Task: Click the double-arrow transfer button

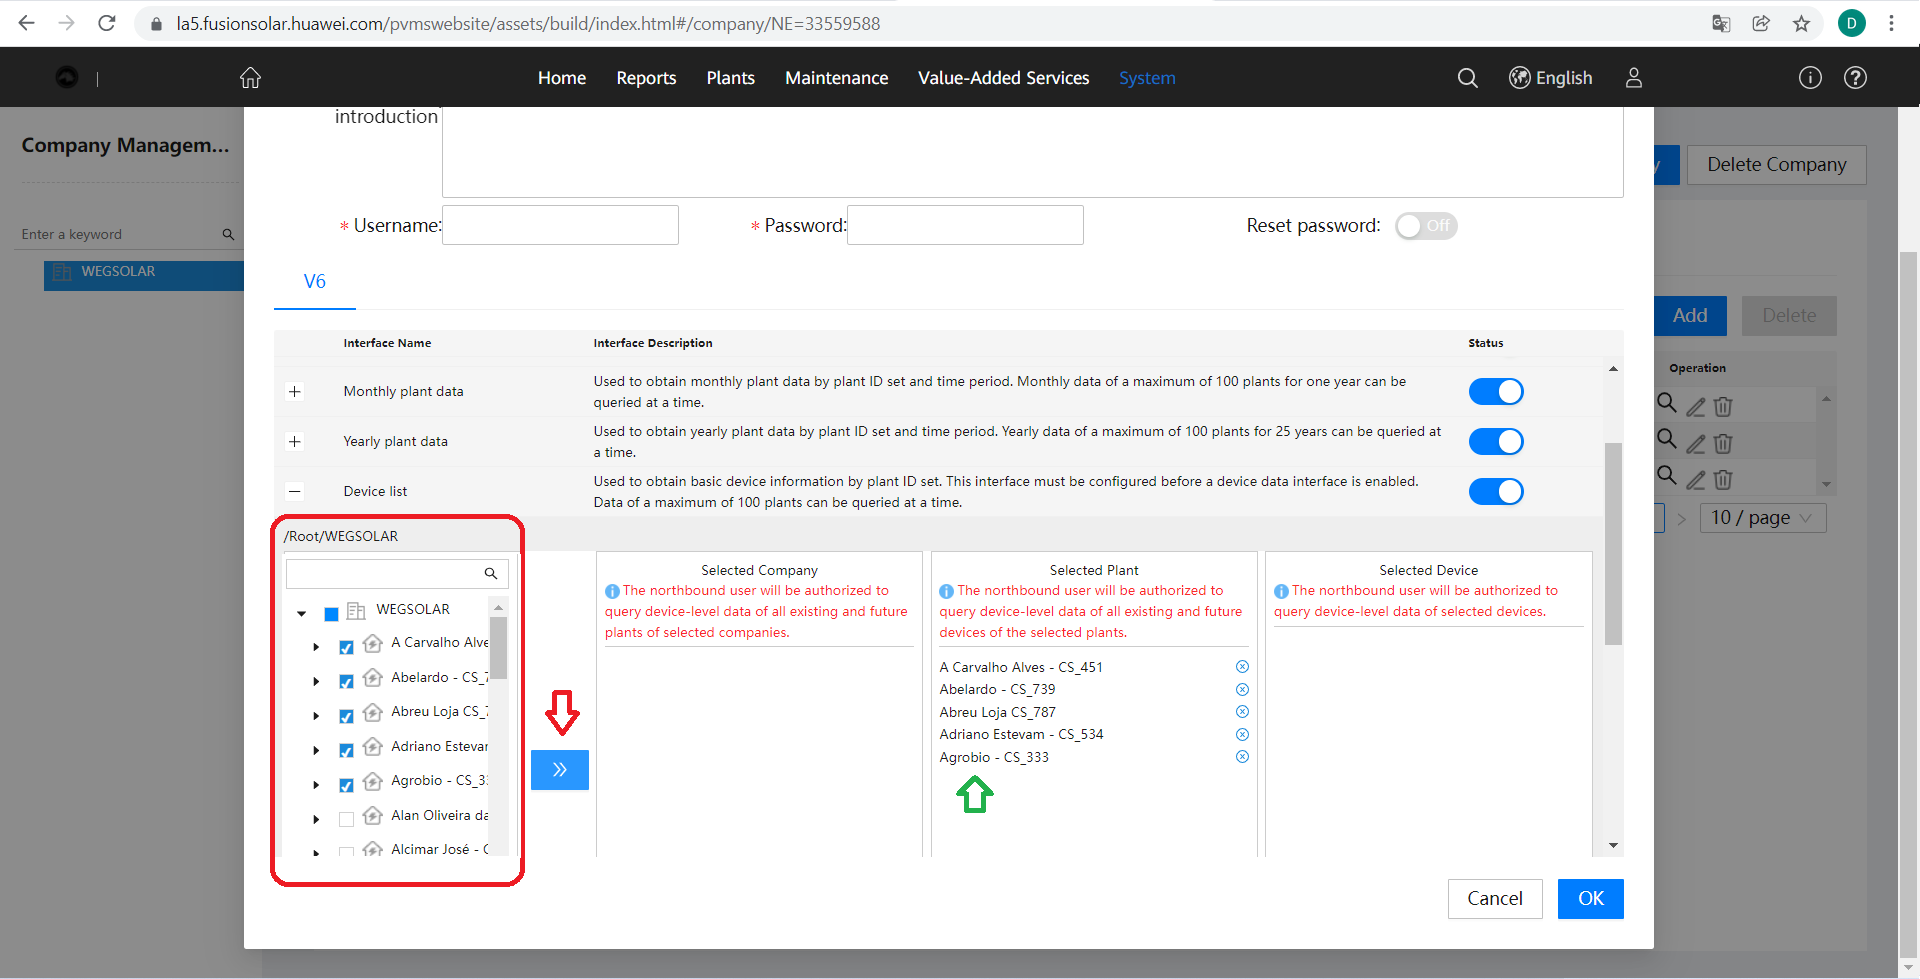Action: (560, 770)
